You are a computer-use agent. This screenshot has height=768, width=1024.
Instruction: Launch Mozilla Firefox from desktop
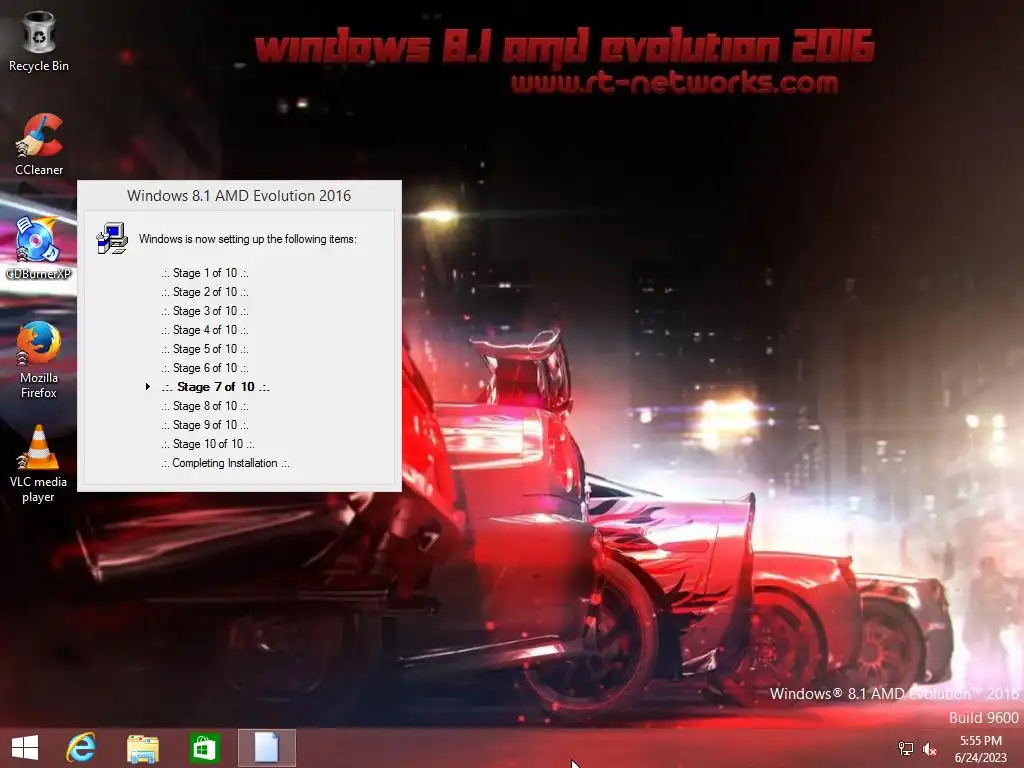point(39,359)
